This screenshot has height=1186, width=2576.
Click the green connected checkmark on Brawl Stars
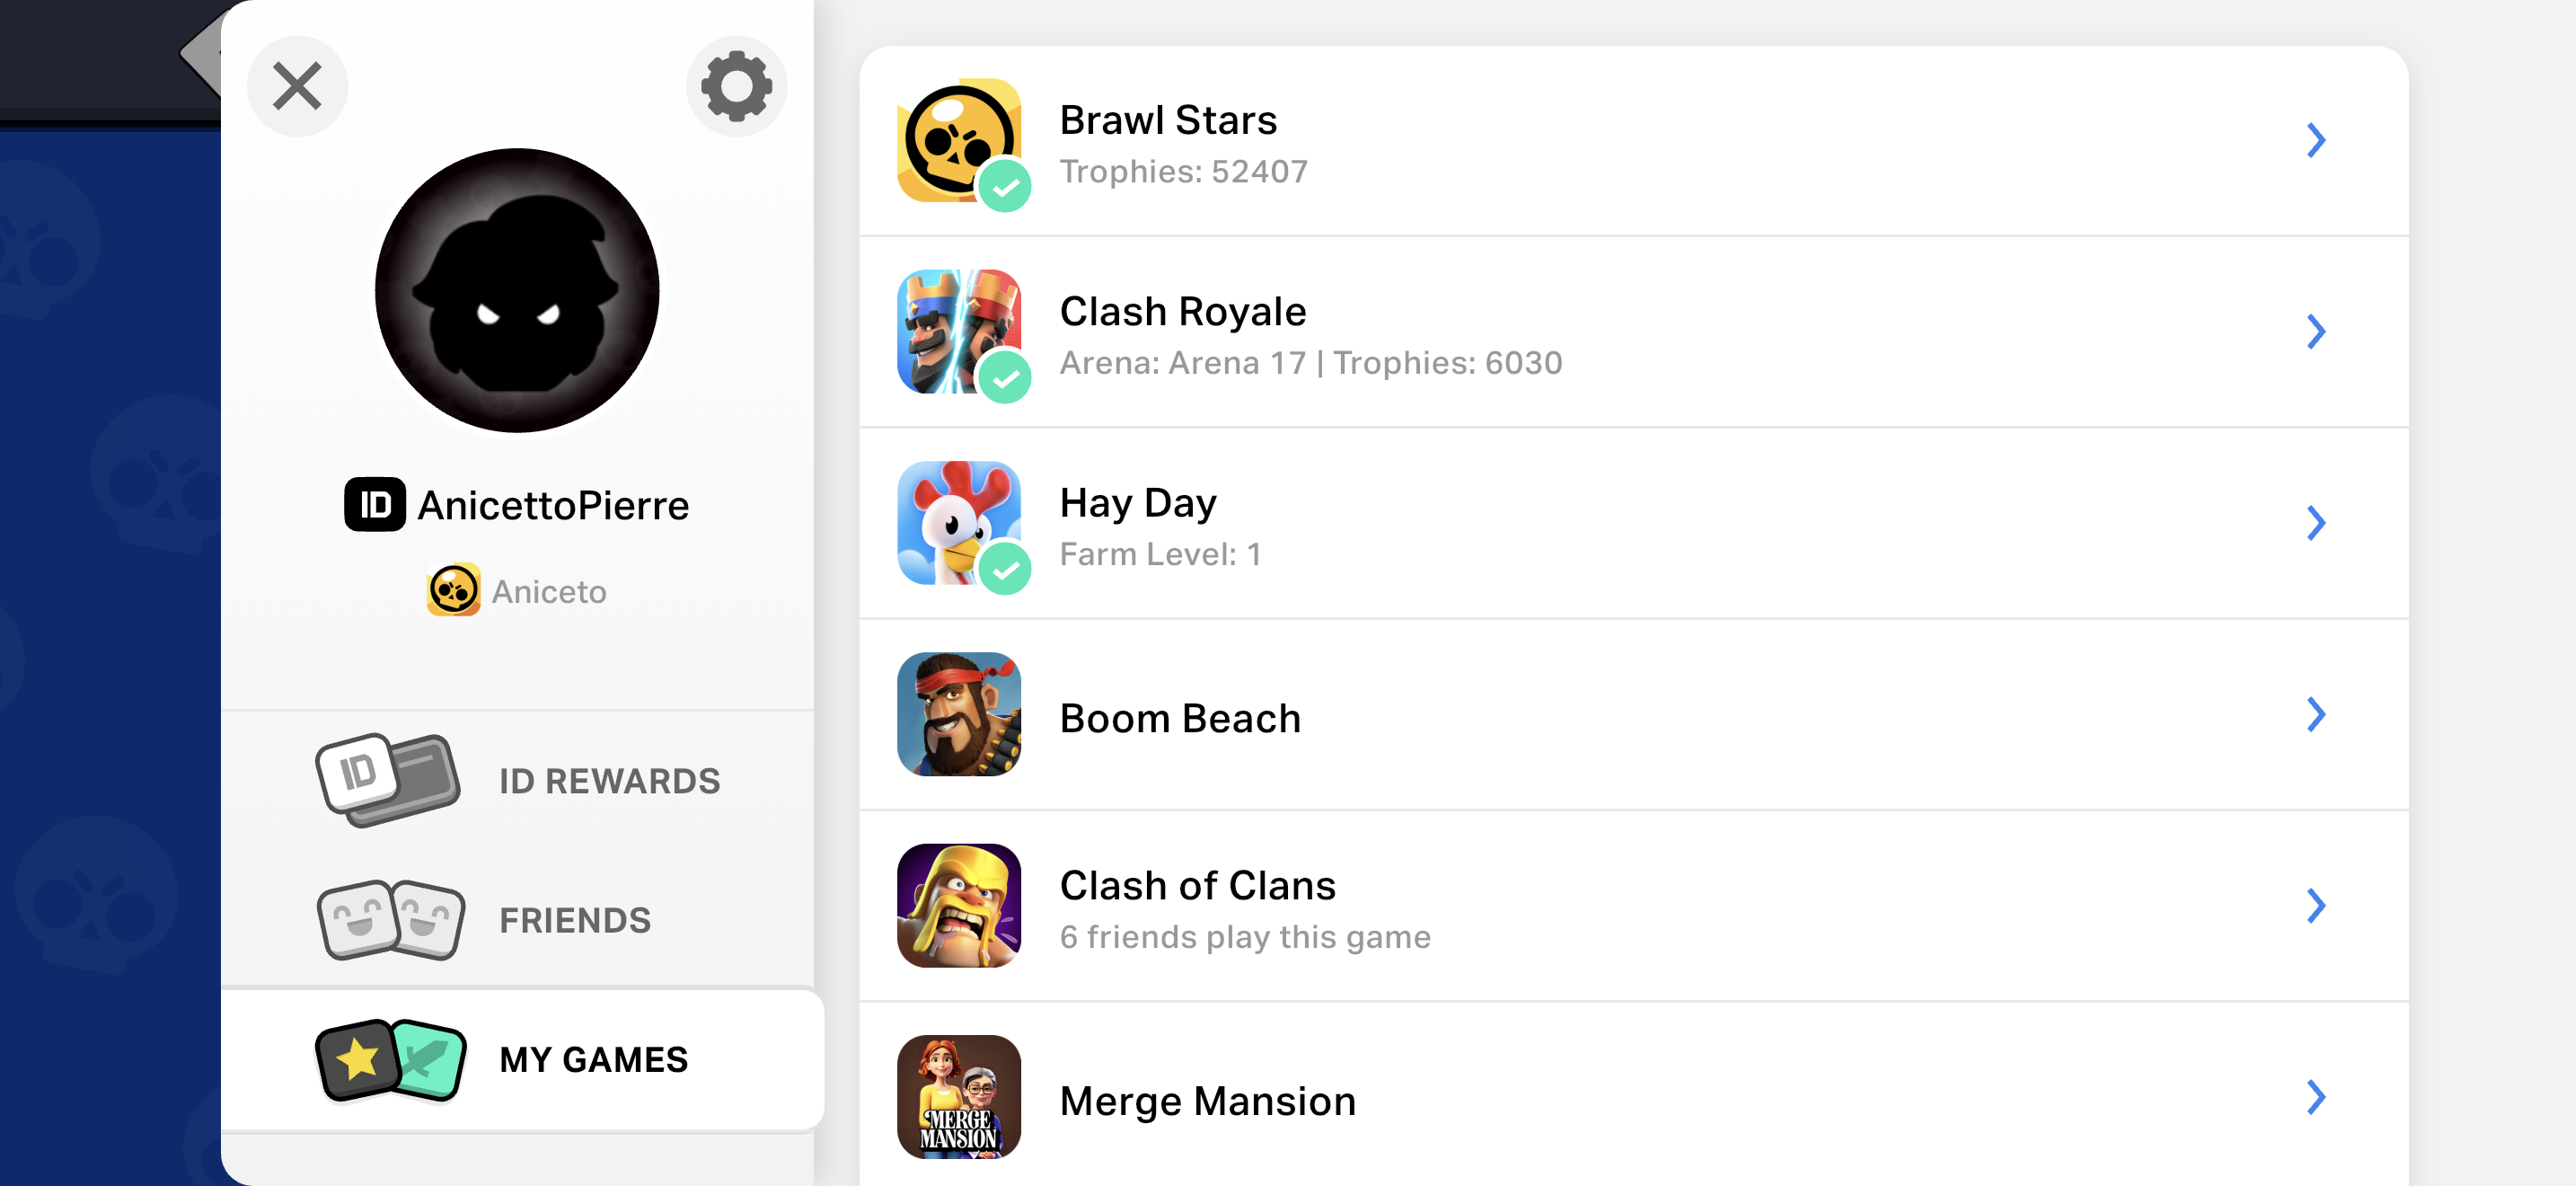point(1005,186)
